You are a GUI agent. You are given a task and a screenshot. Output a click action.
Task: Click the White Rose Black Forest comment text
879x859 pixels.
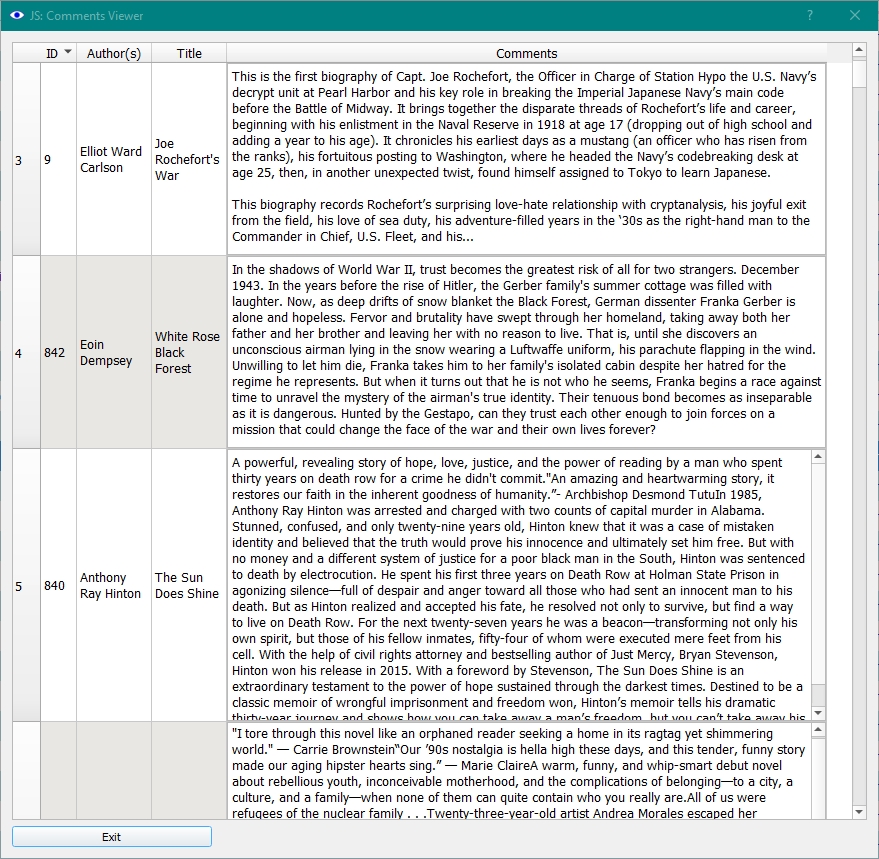[526, 352]
